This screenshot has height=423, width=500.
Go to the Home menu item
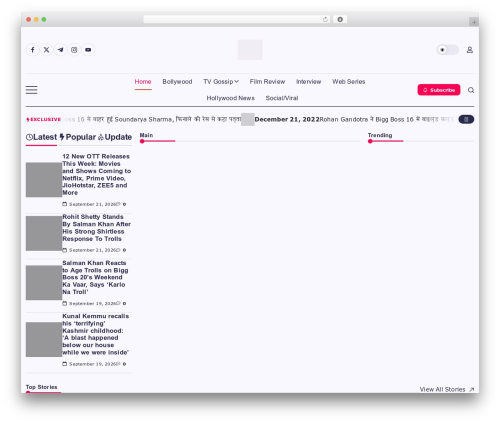tap(143, 82)
